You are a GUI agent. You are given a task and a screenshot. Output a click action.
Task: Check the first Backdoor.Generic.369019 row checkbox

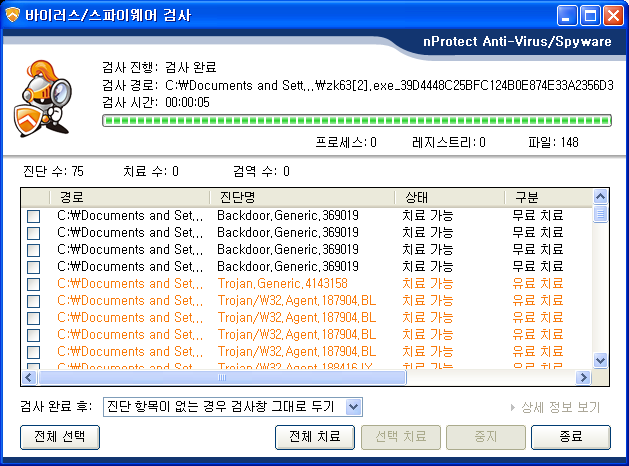tap(34, 216)
